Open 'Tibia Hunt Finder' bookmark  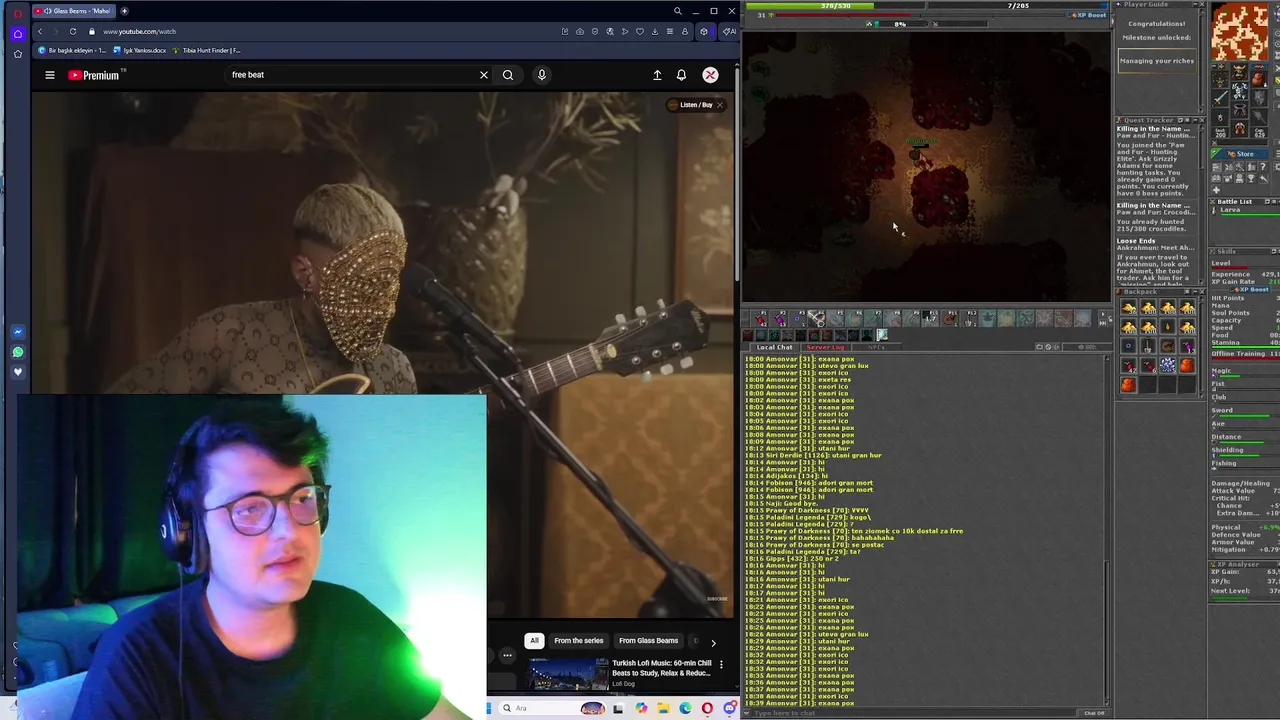[x=207, y=50]
